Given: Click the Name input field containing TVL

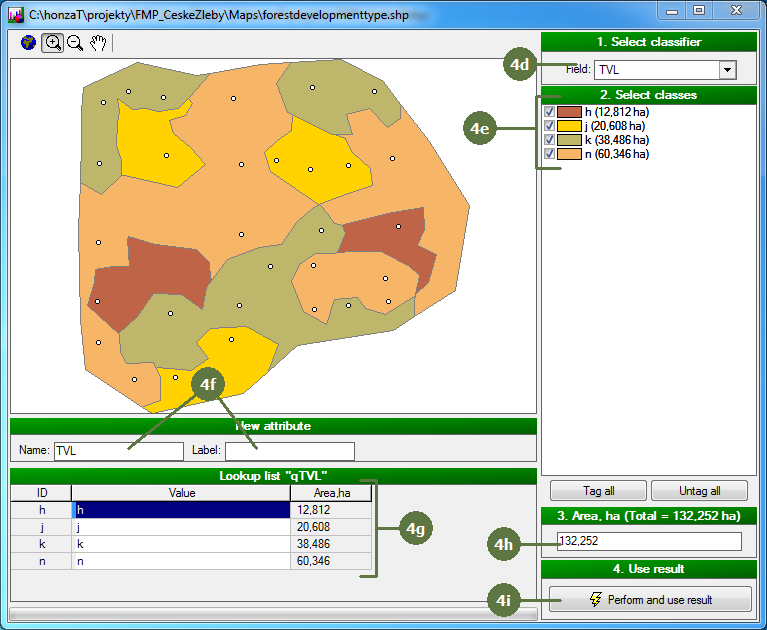Looking at the screenshot, I should tap(118, 451).
